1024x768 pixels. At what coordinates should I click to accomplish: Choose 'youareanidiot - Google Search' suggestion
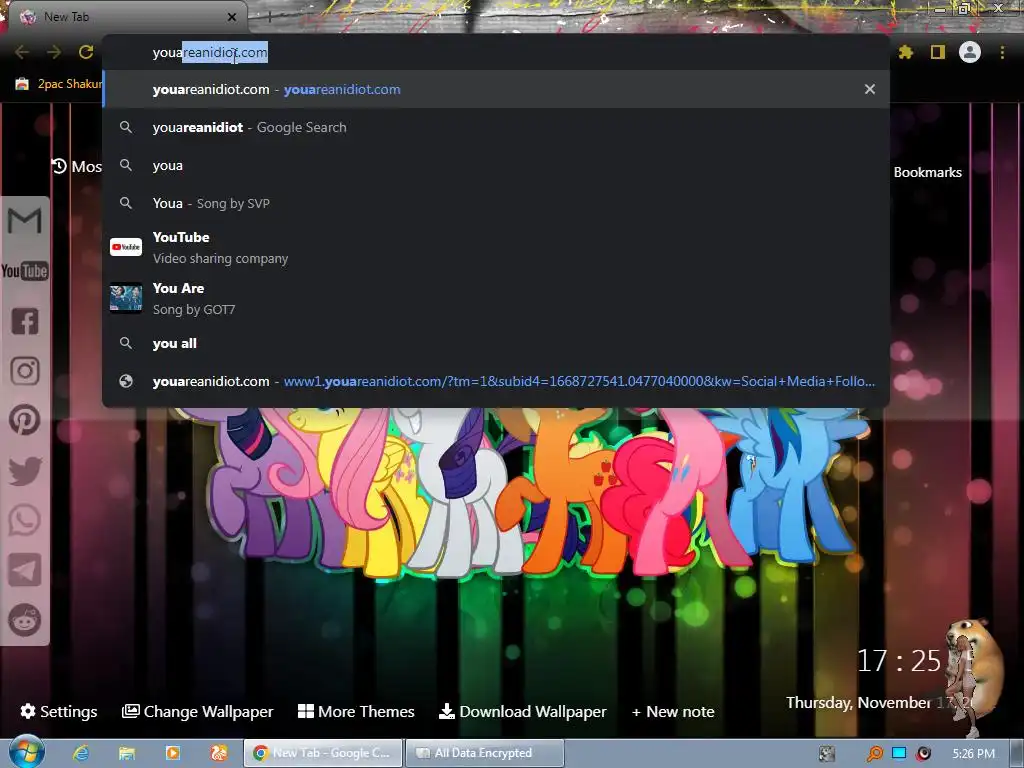click(496, 127)
